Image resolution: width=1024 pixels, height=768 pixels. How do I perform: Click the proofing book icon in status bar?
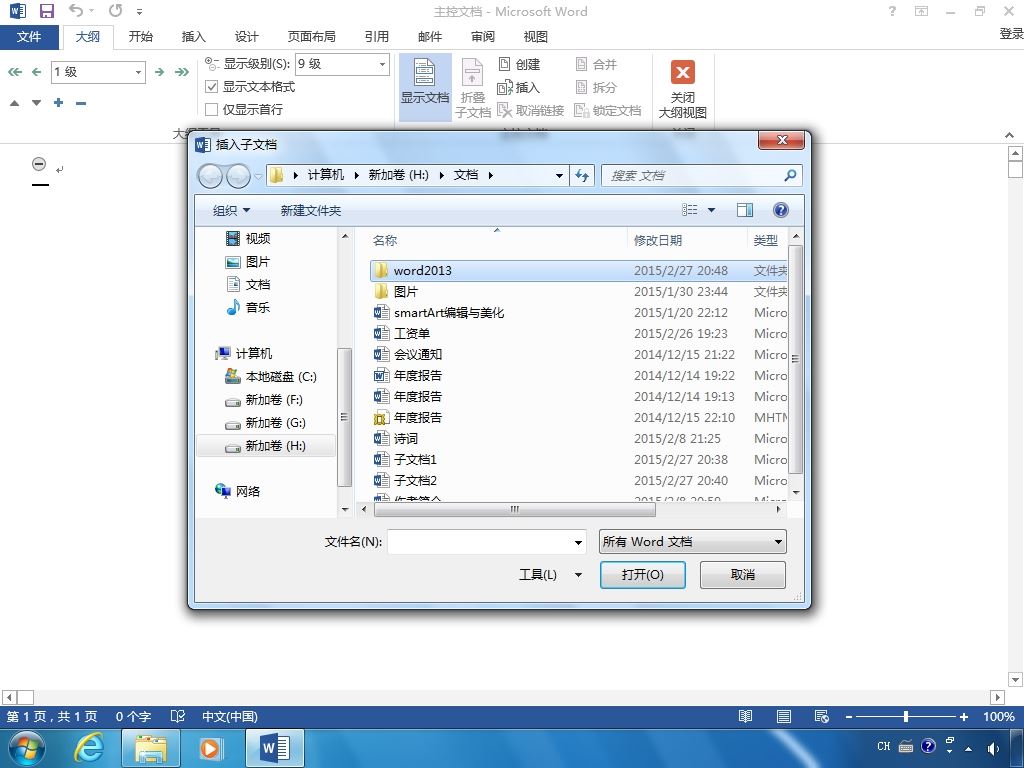(178, 716)
